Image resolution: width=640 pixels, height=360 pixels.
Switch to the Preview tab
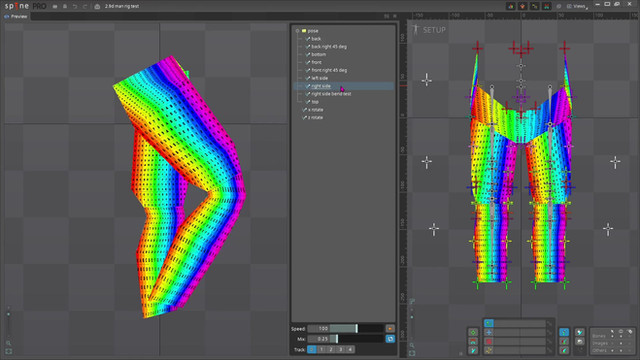pos(16,16)
